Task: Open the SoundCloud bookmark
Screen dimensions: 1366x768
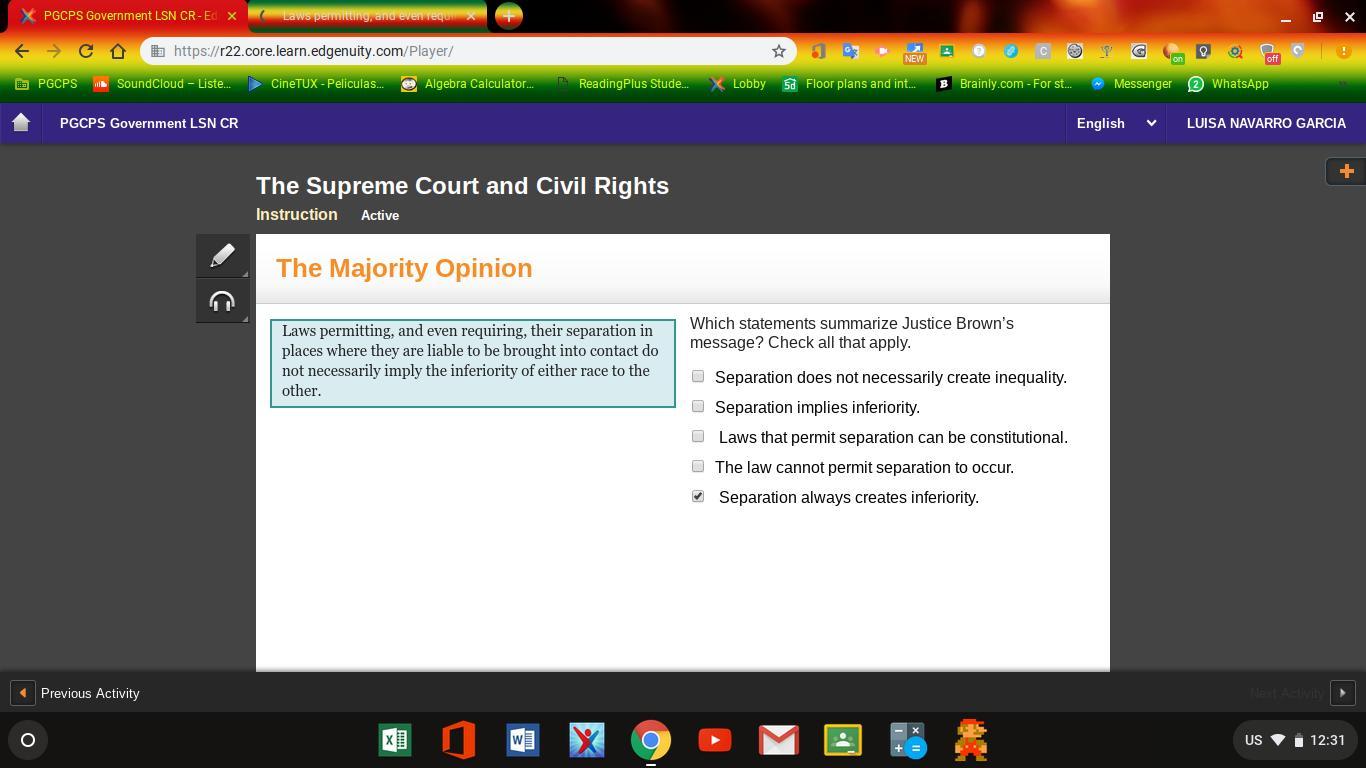Action: 162,84
